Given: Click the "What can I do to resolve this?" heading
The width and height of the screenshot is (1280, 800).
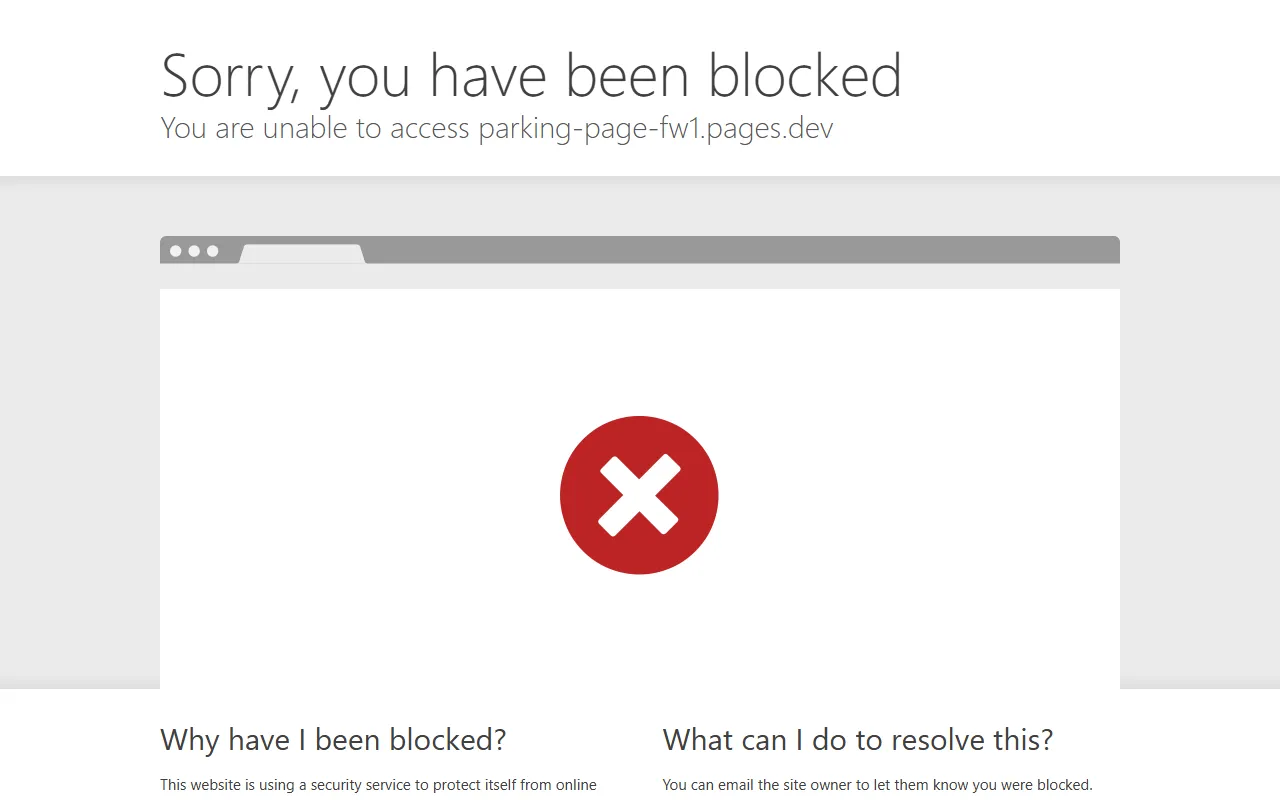Looking at the screenshot, I should pos(857,740).
